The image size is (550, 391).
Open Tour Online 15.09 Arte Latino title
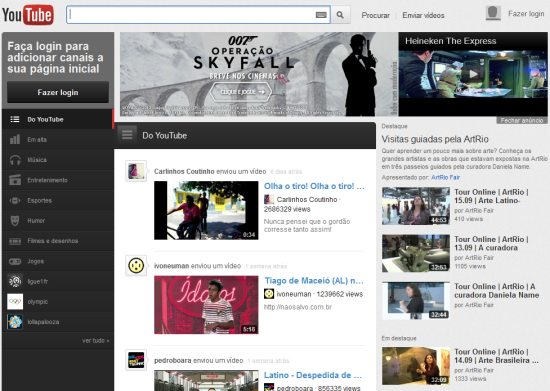point(491,196)
